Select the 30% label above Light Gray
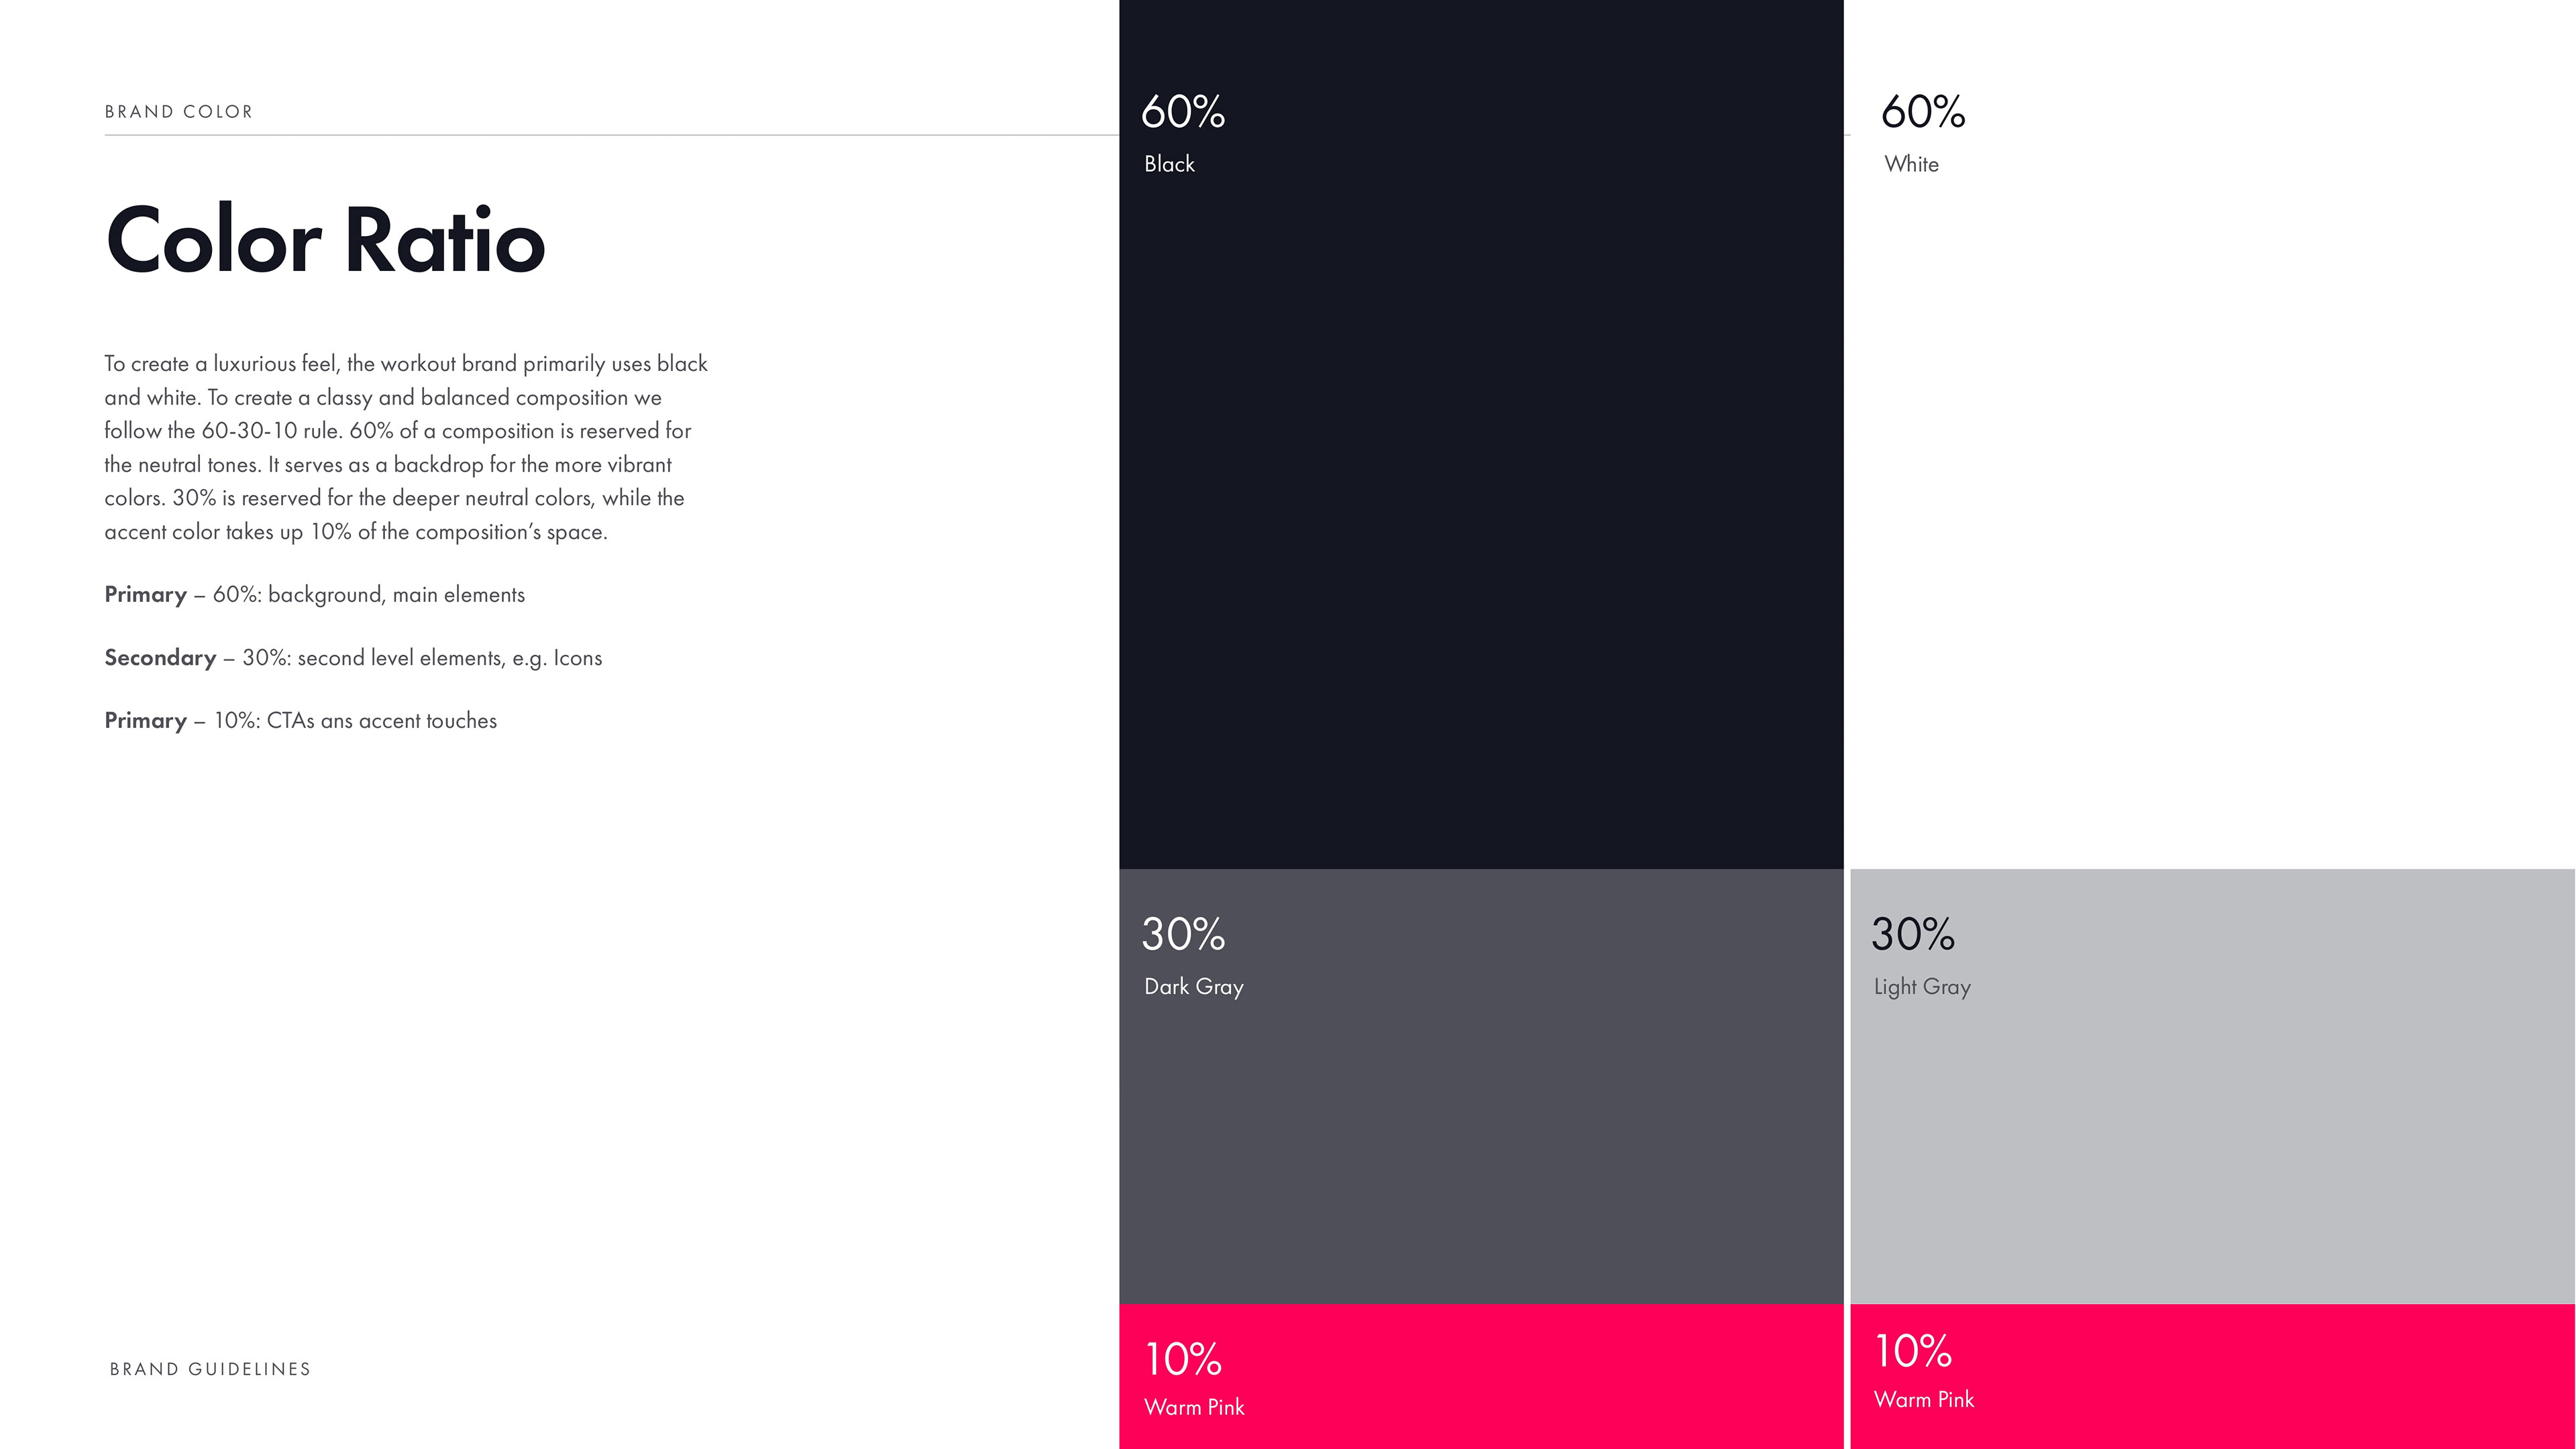The width and height of the screenshot is (2576, 1449). pos(1912,934)
